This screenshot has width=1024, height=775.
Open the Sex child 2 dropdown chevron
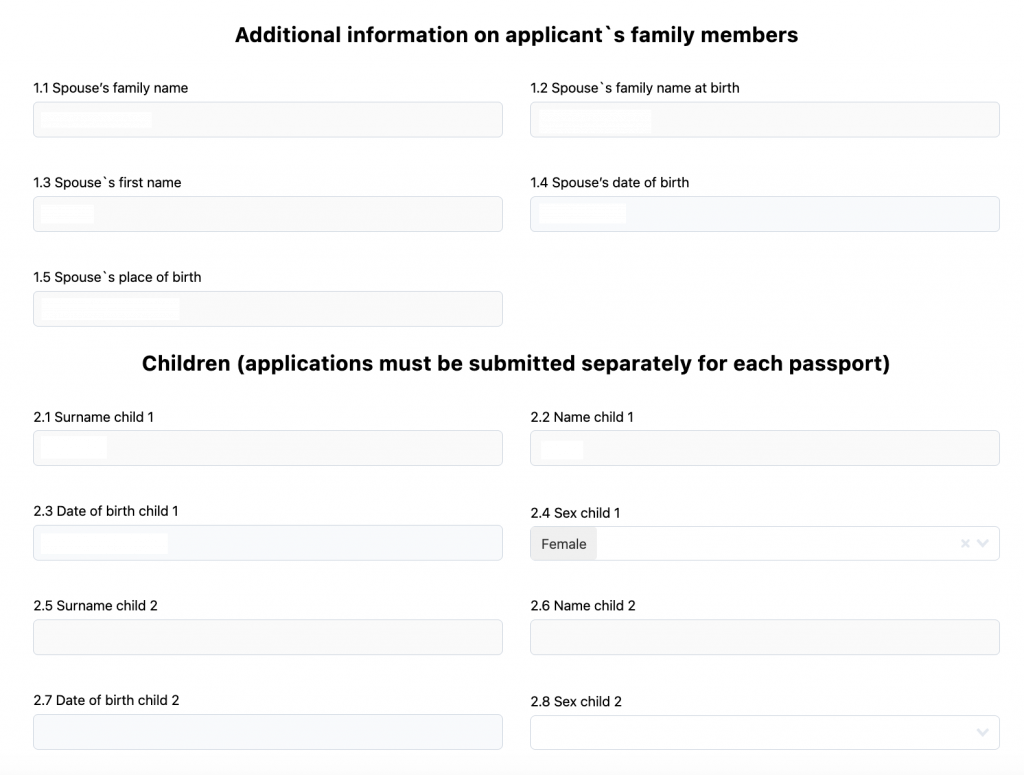coord(983,732)
